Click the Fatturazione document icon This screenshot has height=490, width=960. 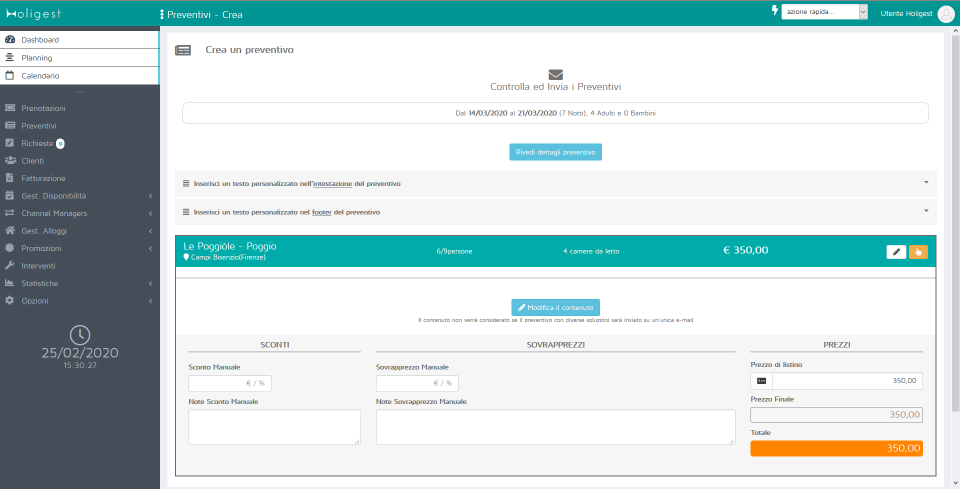coord(9,178)
